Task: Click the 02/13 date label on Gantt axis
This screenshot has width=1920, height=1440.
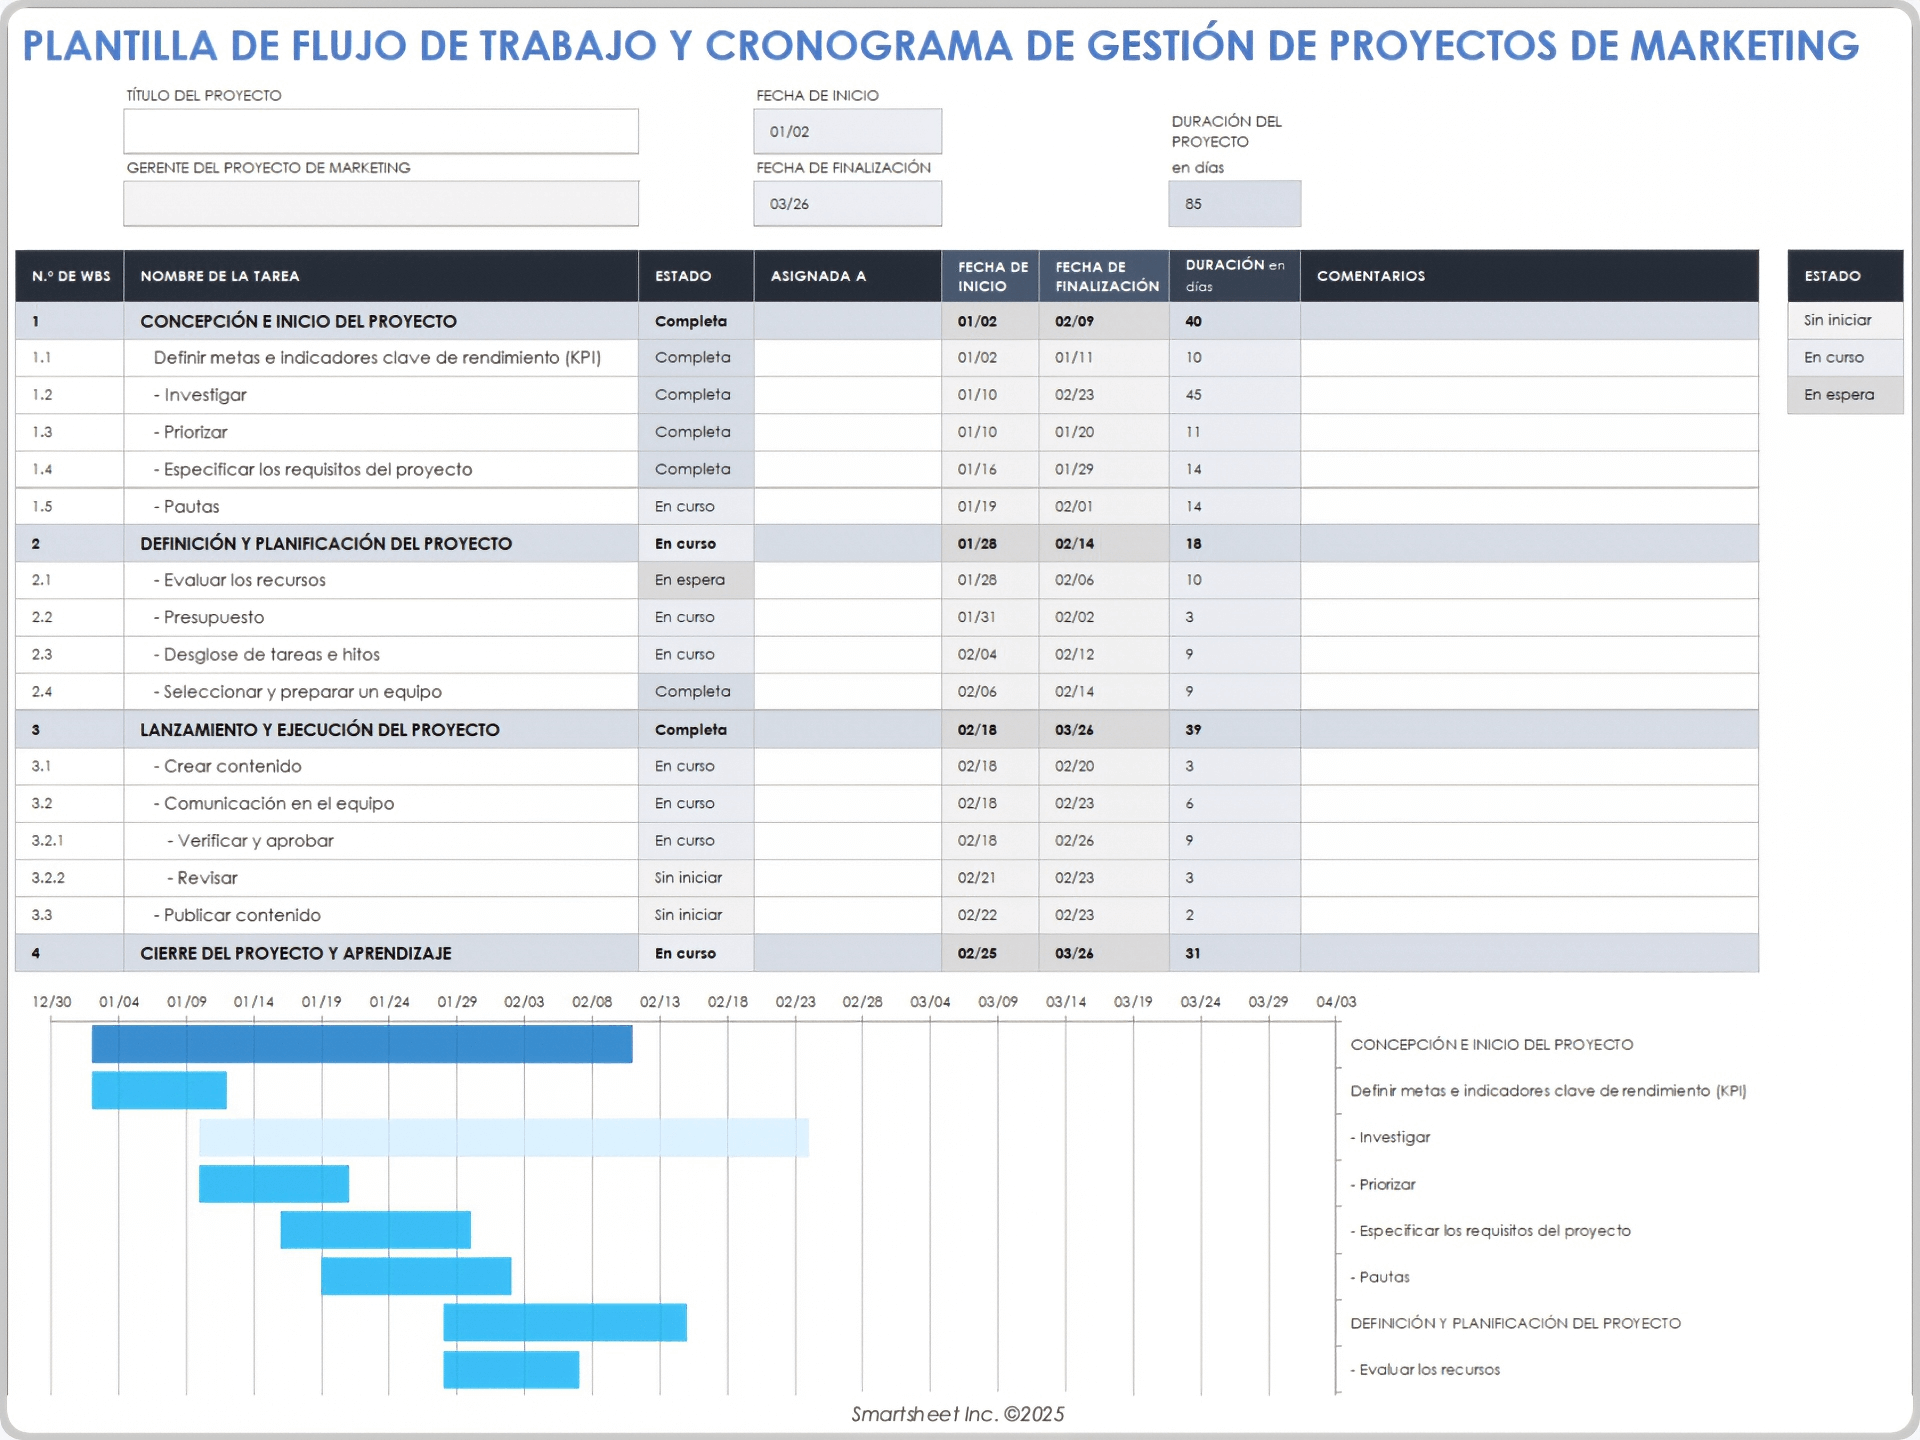Action: tap(660, 1001)
